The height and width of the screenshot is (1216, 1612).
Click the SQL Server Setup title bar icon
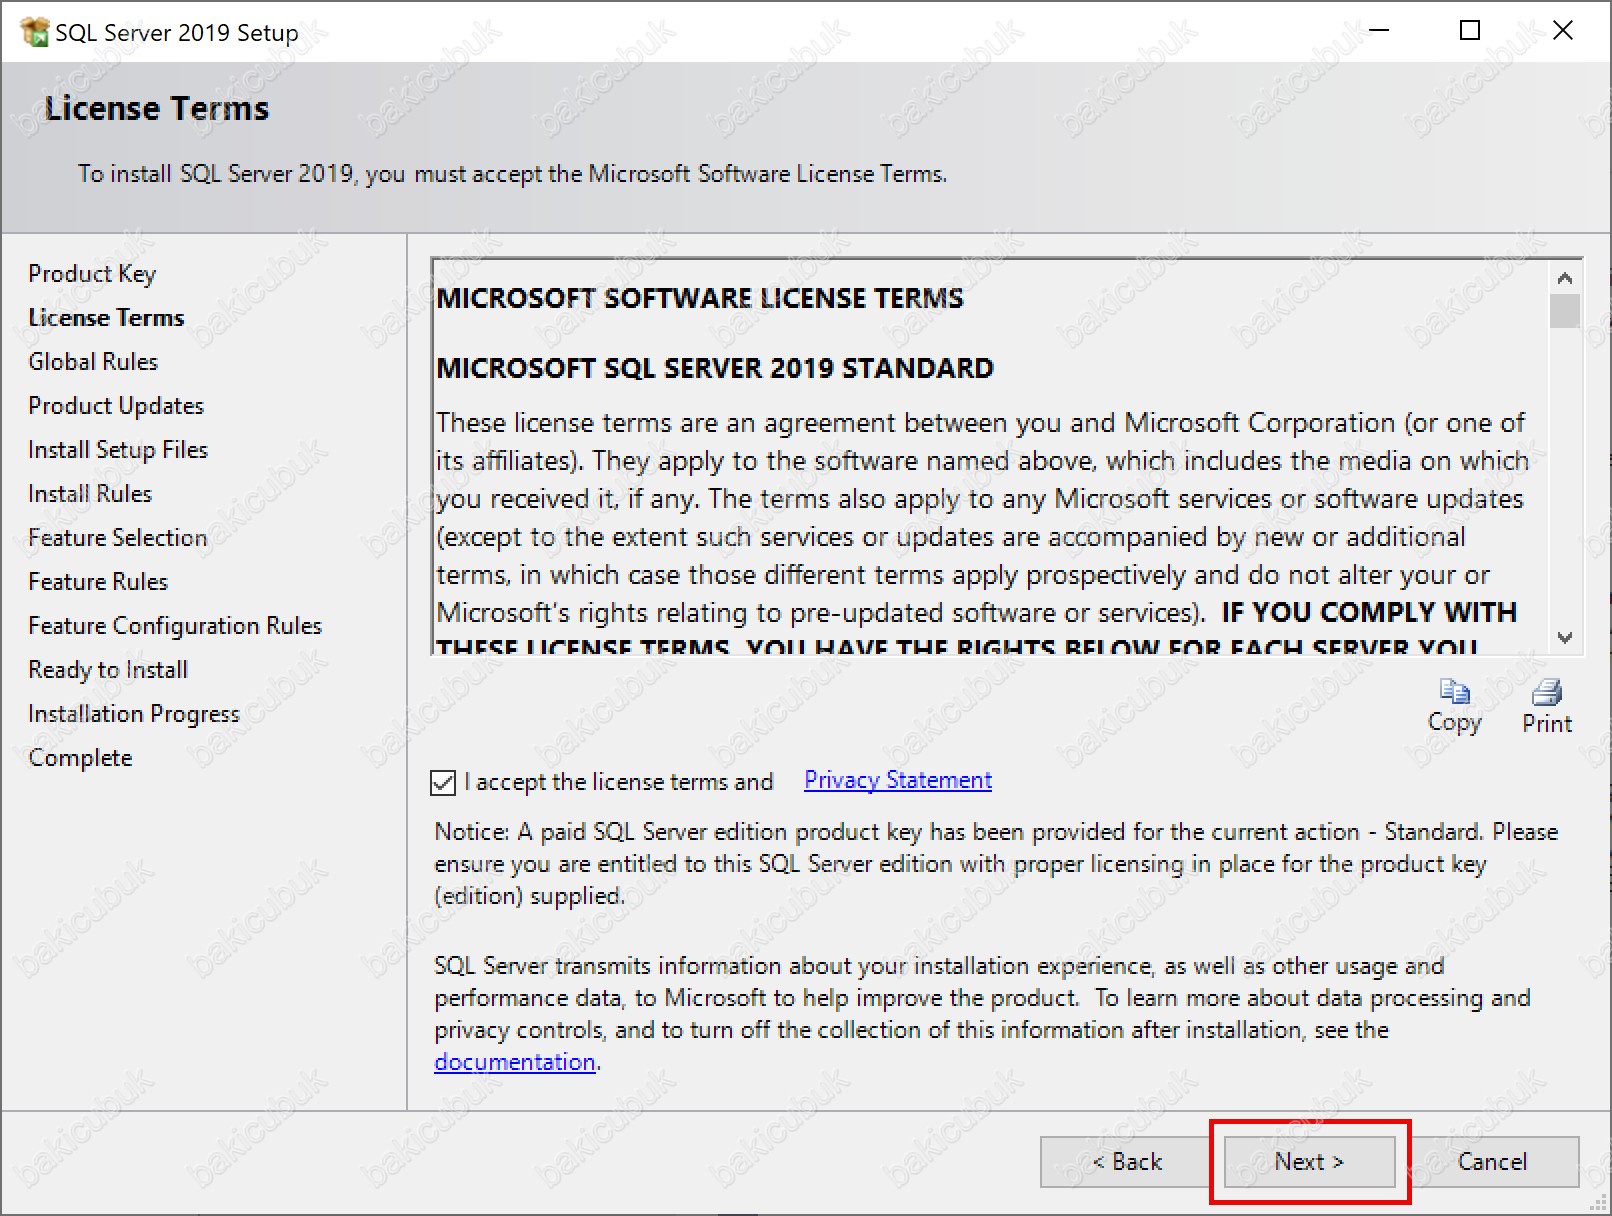[34, 32]
